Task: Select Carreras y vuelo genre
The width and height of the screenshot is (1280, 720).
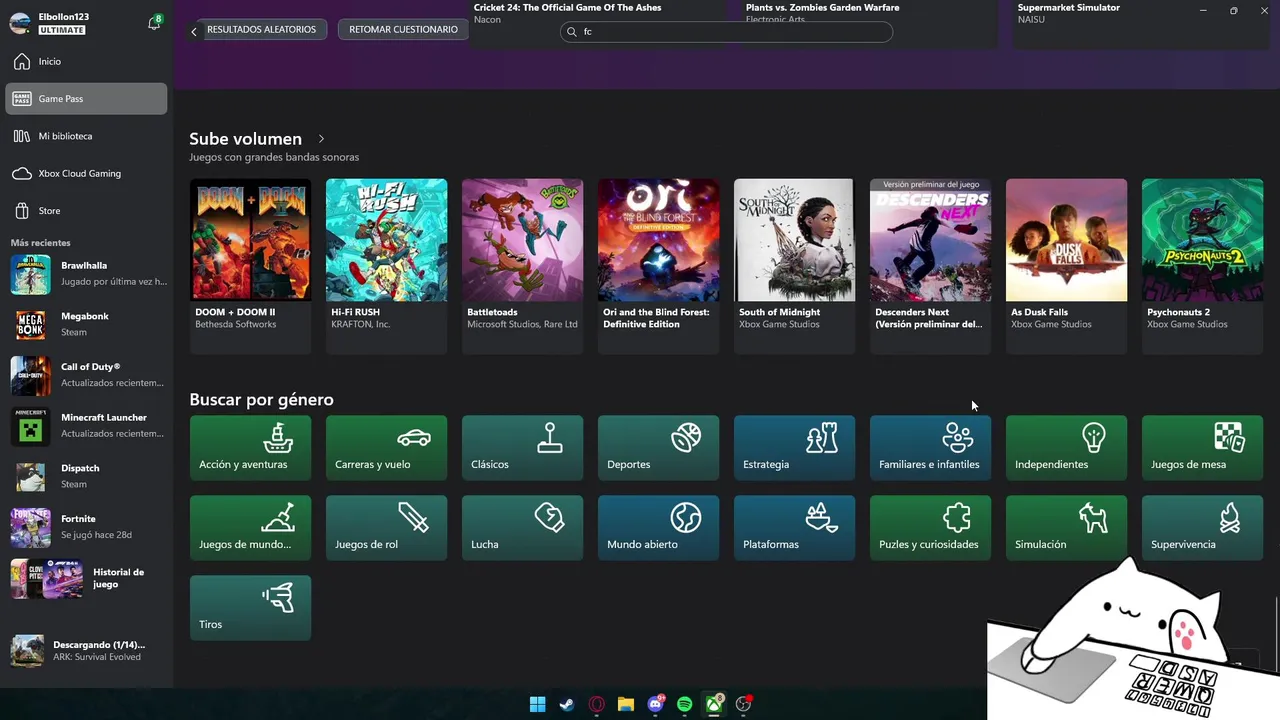Action: click(386, 448)
